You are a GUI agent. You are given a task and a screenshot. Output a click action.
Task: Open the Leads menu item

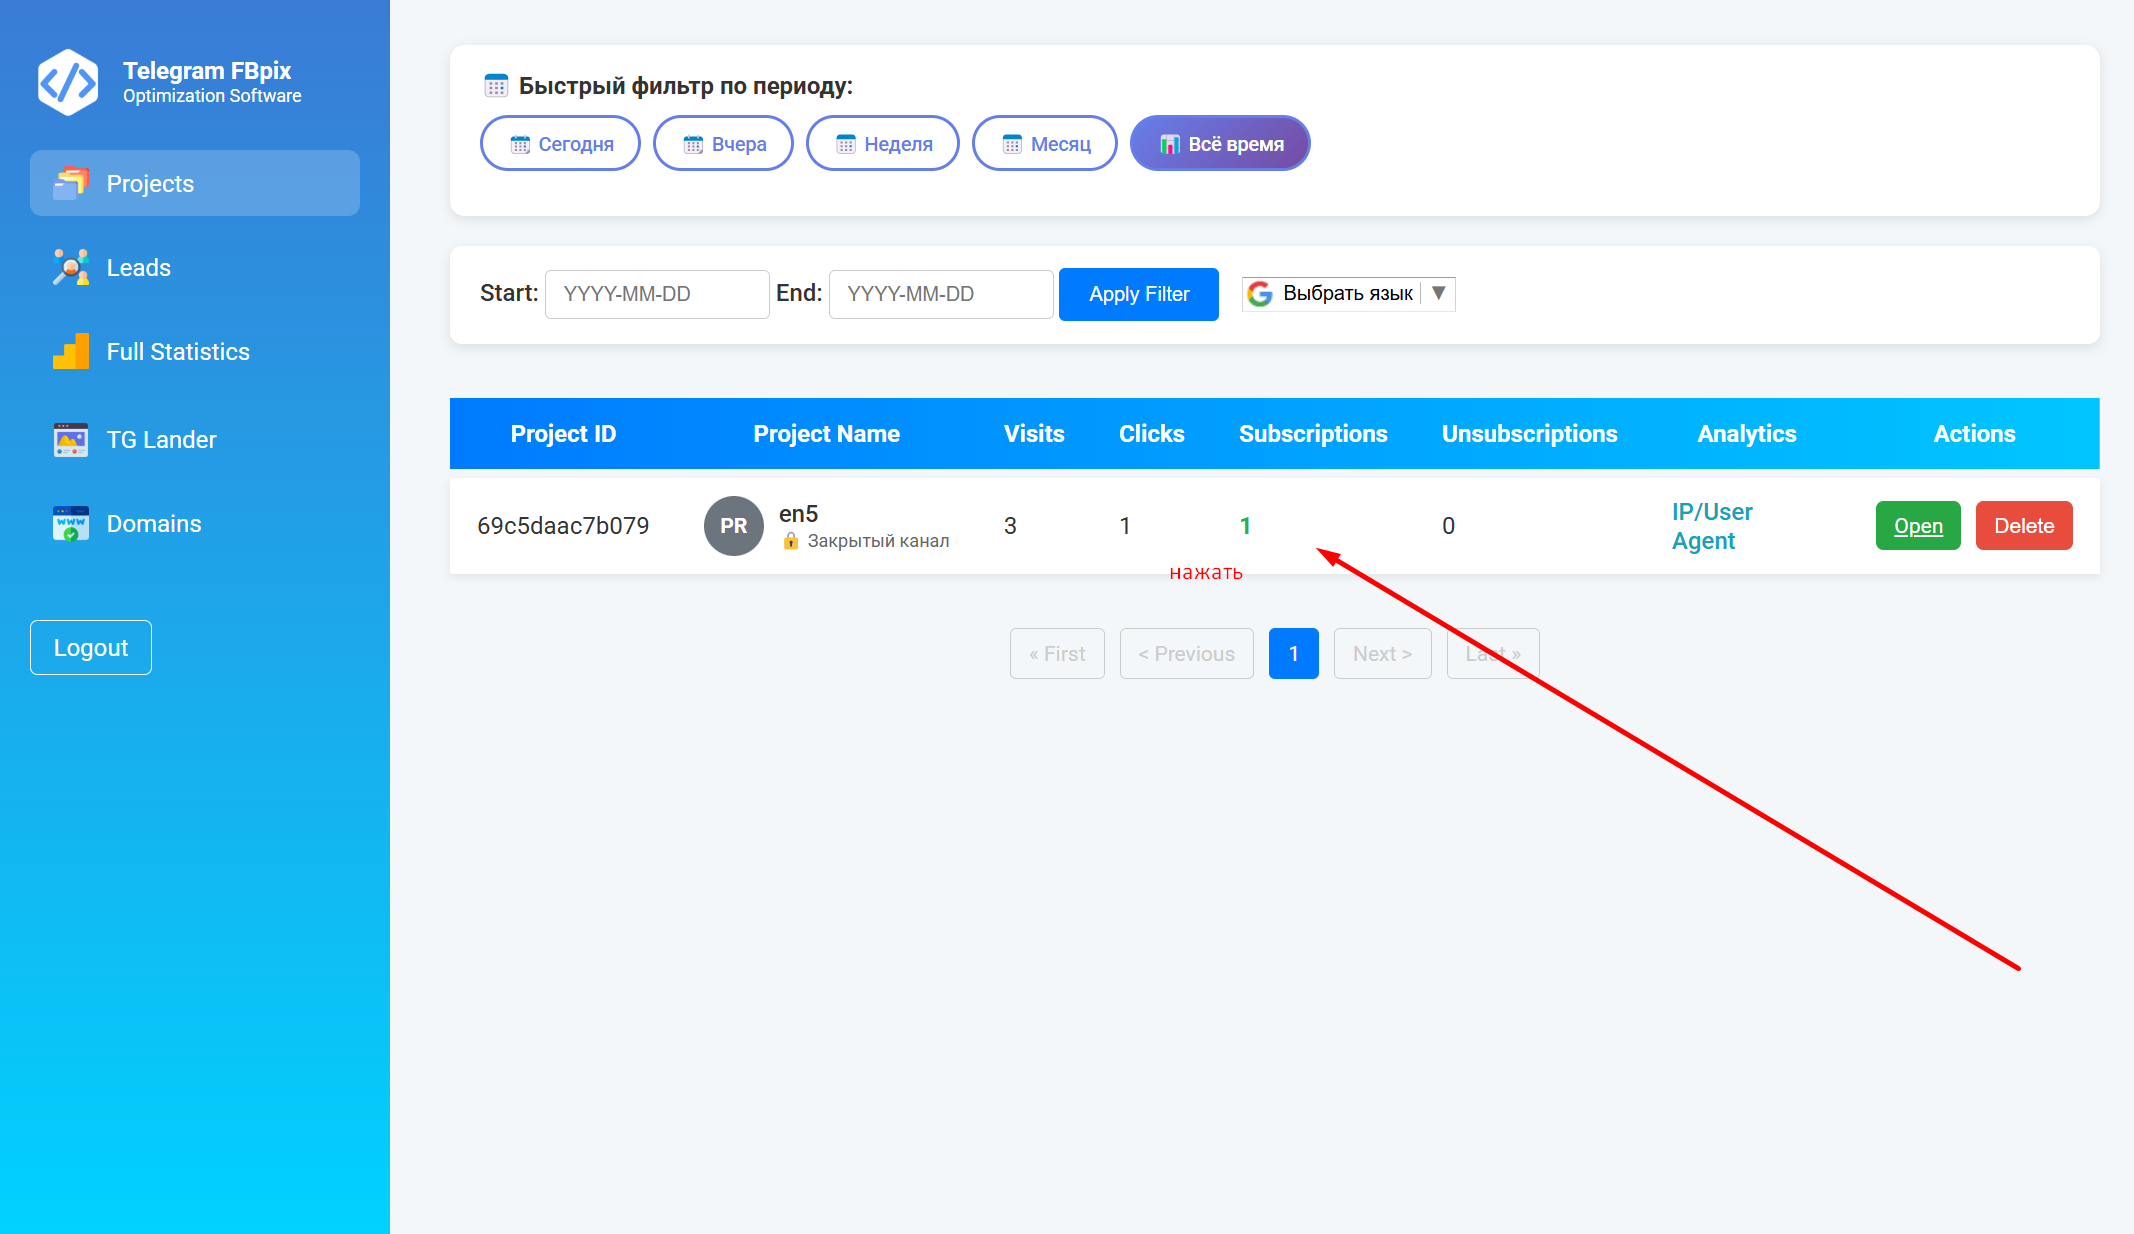(x=138, y=267)
